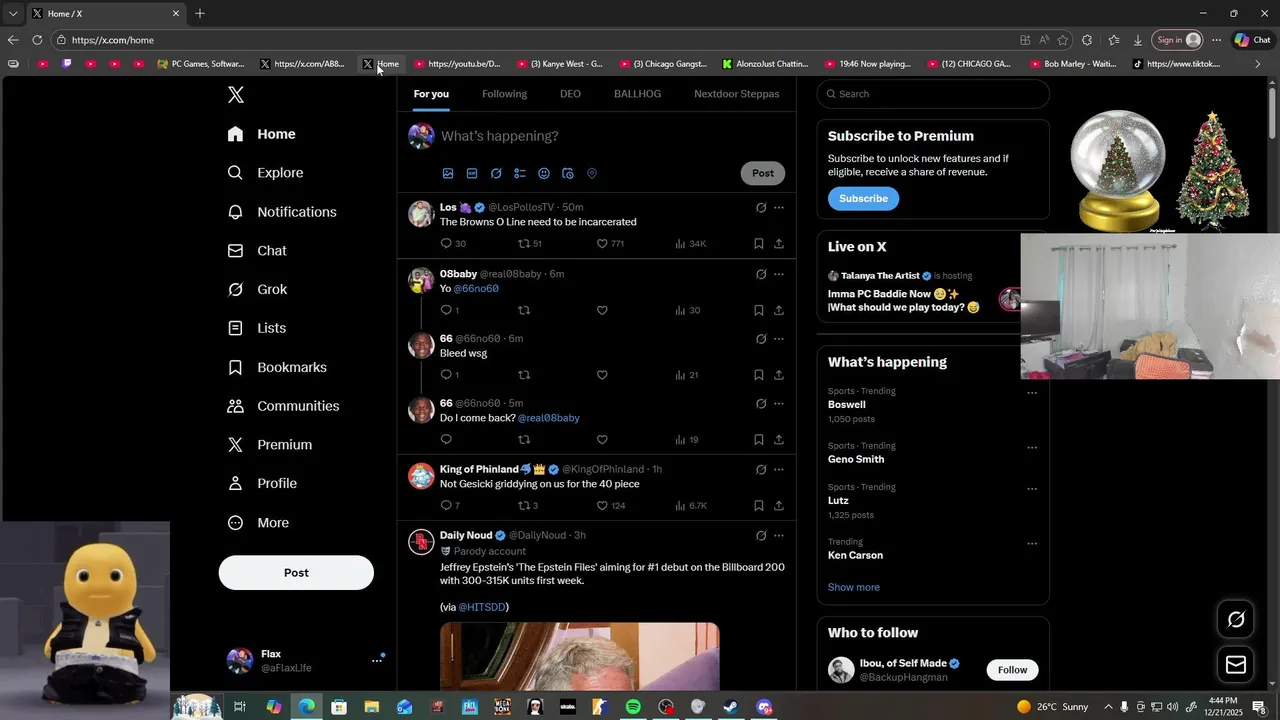Tag location in composer
Screen dimensions: 1280x720
(x=592, y=173)
